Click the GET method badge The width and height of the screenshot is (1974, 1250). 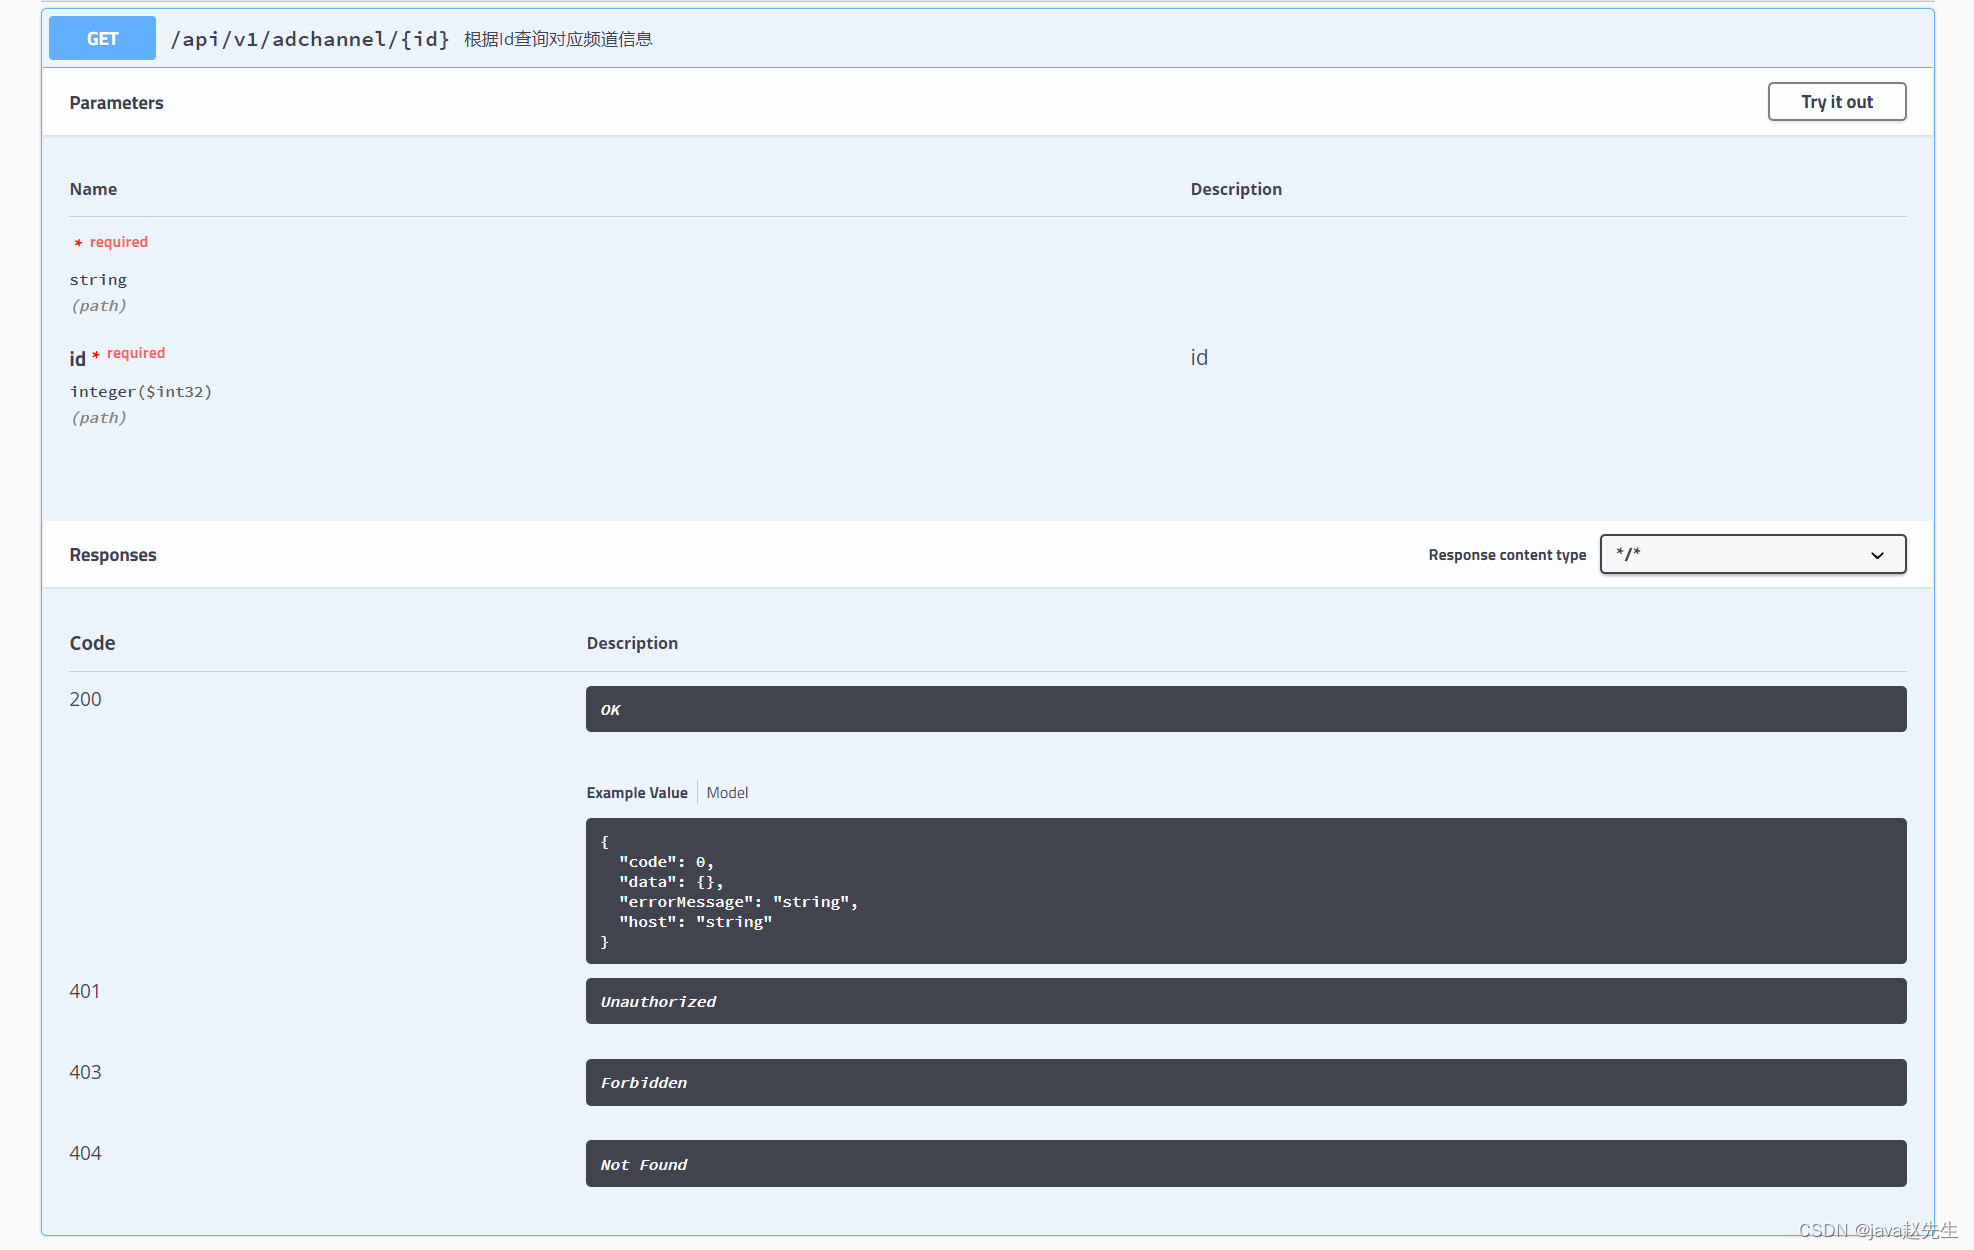click(101, 38)
